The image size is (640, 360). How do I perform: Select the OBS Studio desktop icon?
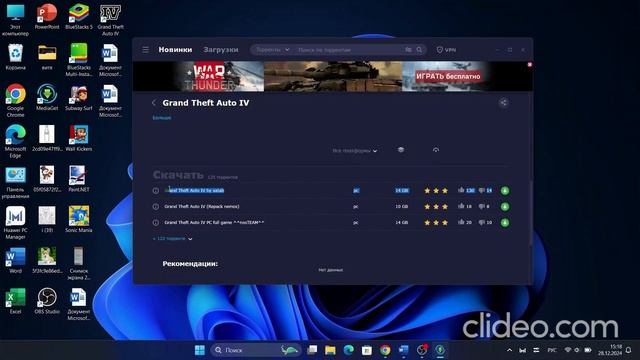47,300
